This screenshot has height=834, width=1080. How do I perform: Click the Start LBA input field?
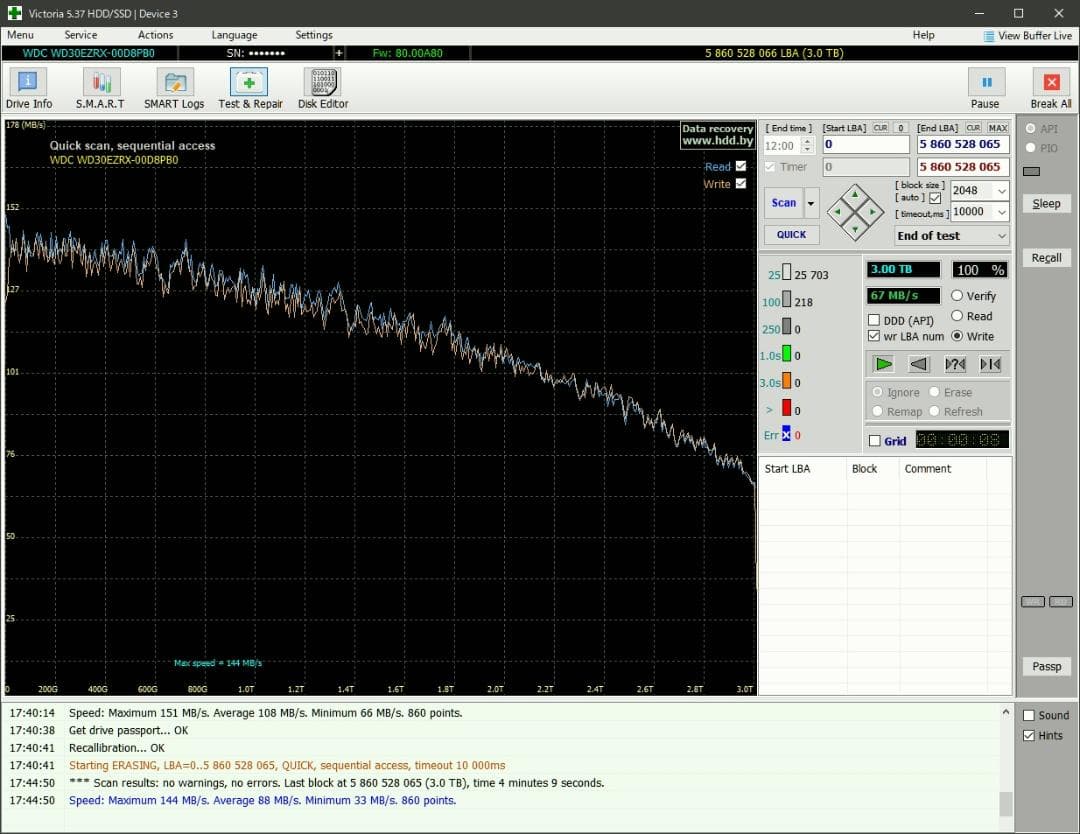(x=865, y=145)
